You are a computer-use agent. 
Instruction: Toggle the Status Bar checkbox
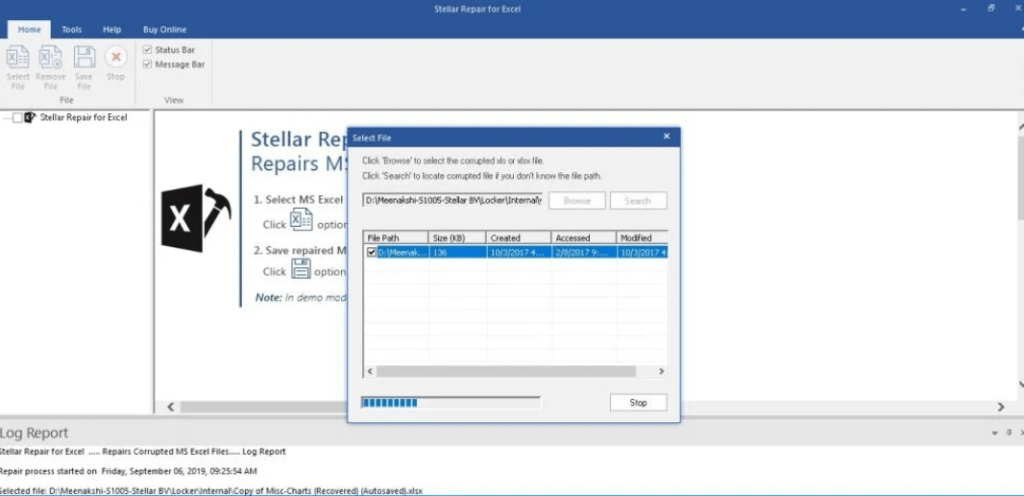[x=148, y=50]
